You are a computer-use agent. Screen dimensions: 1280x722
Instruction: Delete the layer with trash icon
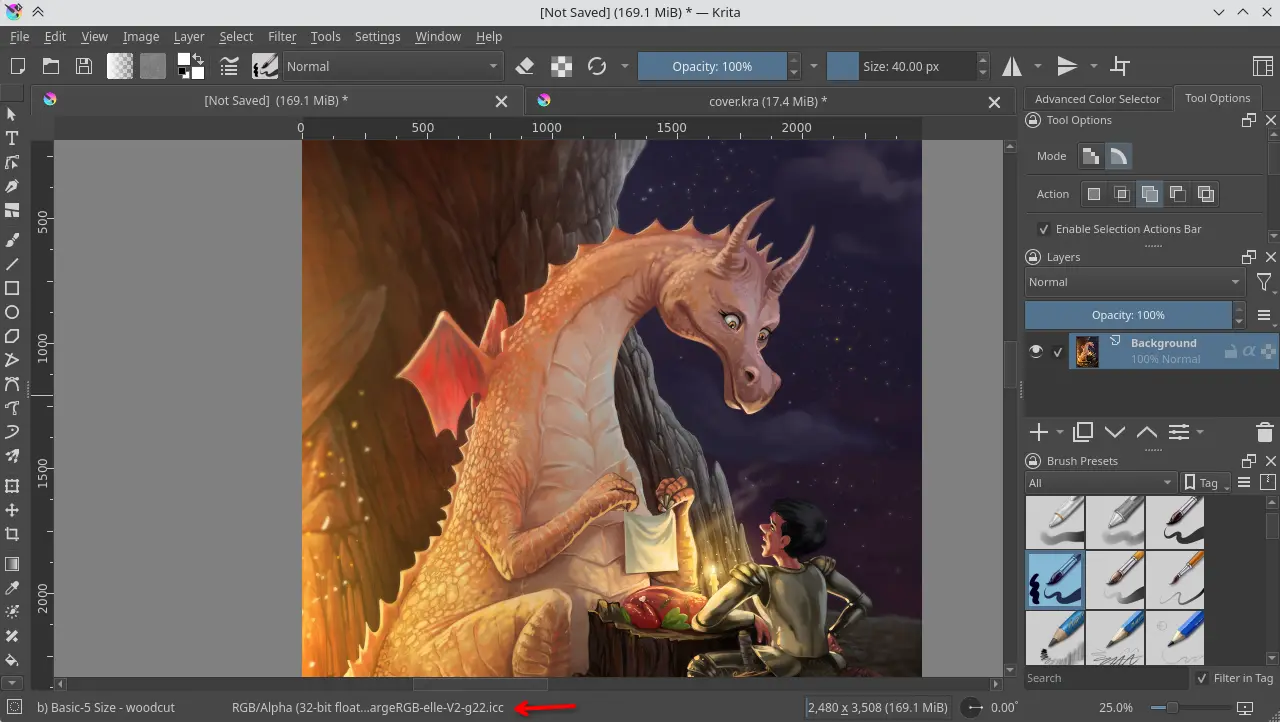point(1264,432)
